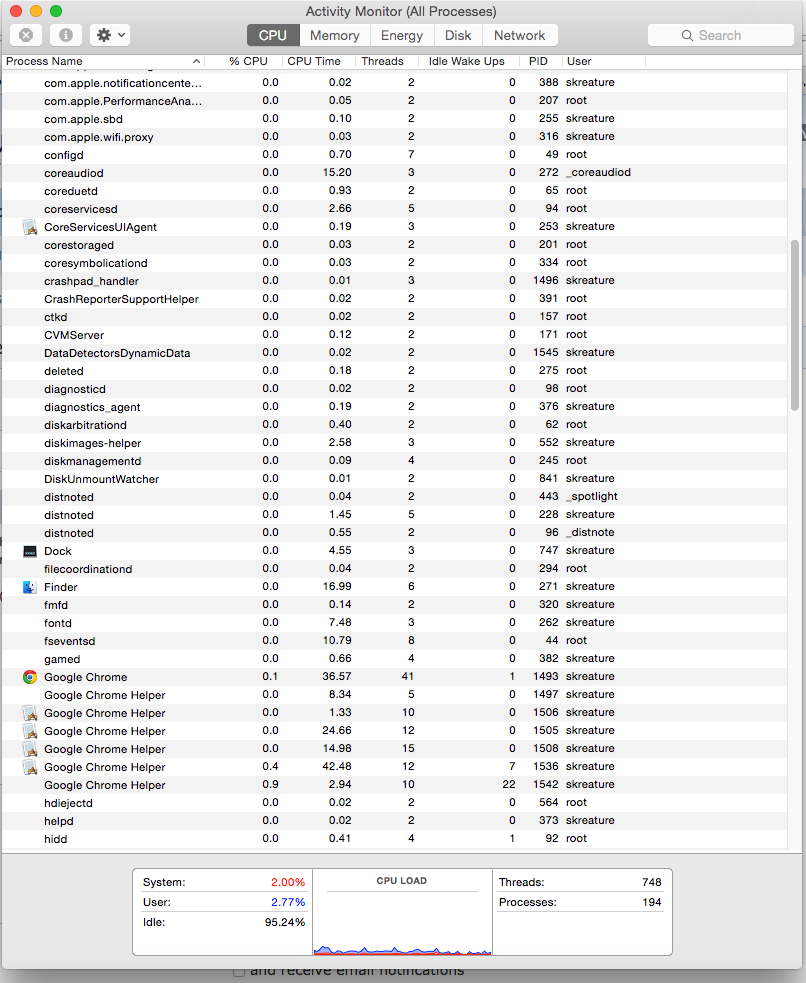Select distnoted owned by _spotlight
Image resolution: width=806 pixels, height=983 pixels.
click(x=395, y=497)
